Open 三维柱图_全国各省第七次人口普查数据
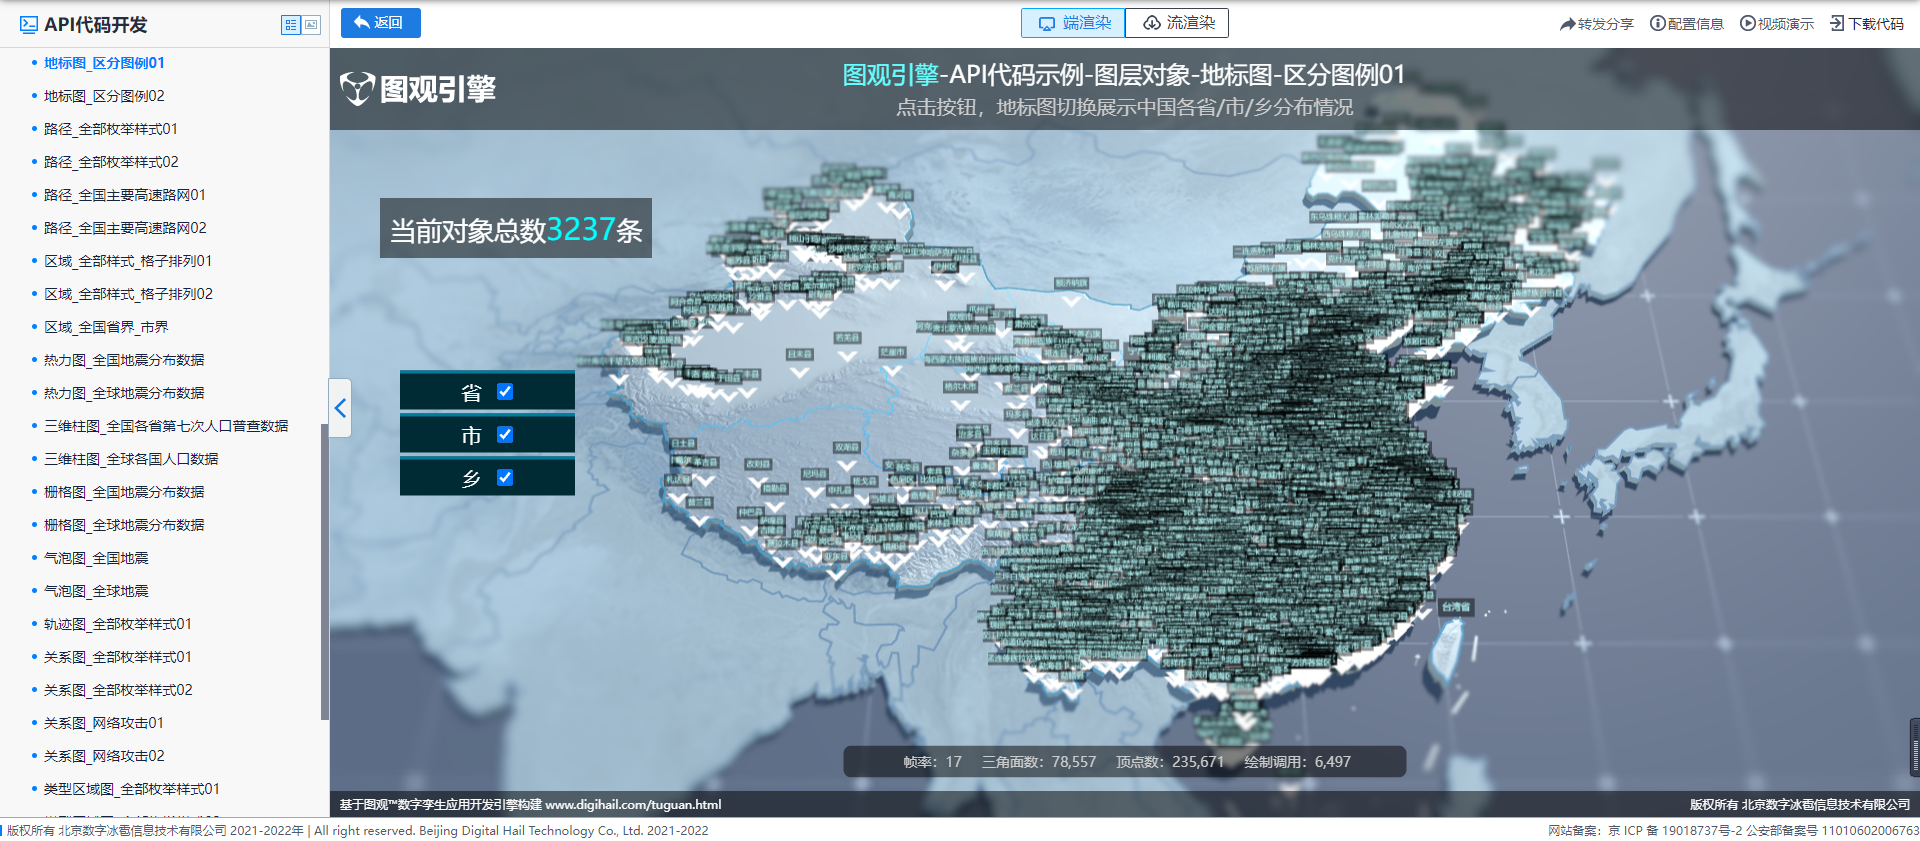 [166, 426]
